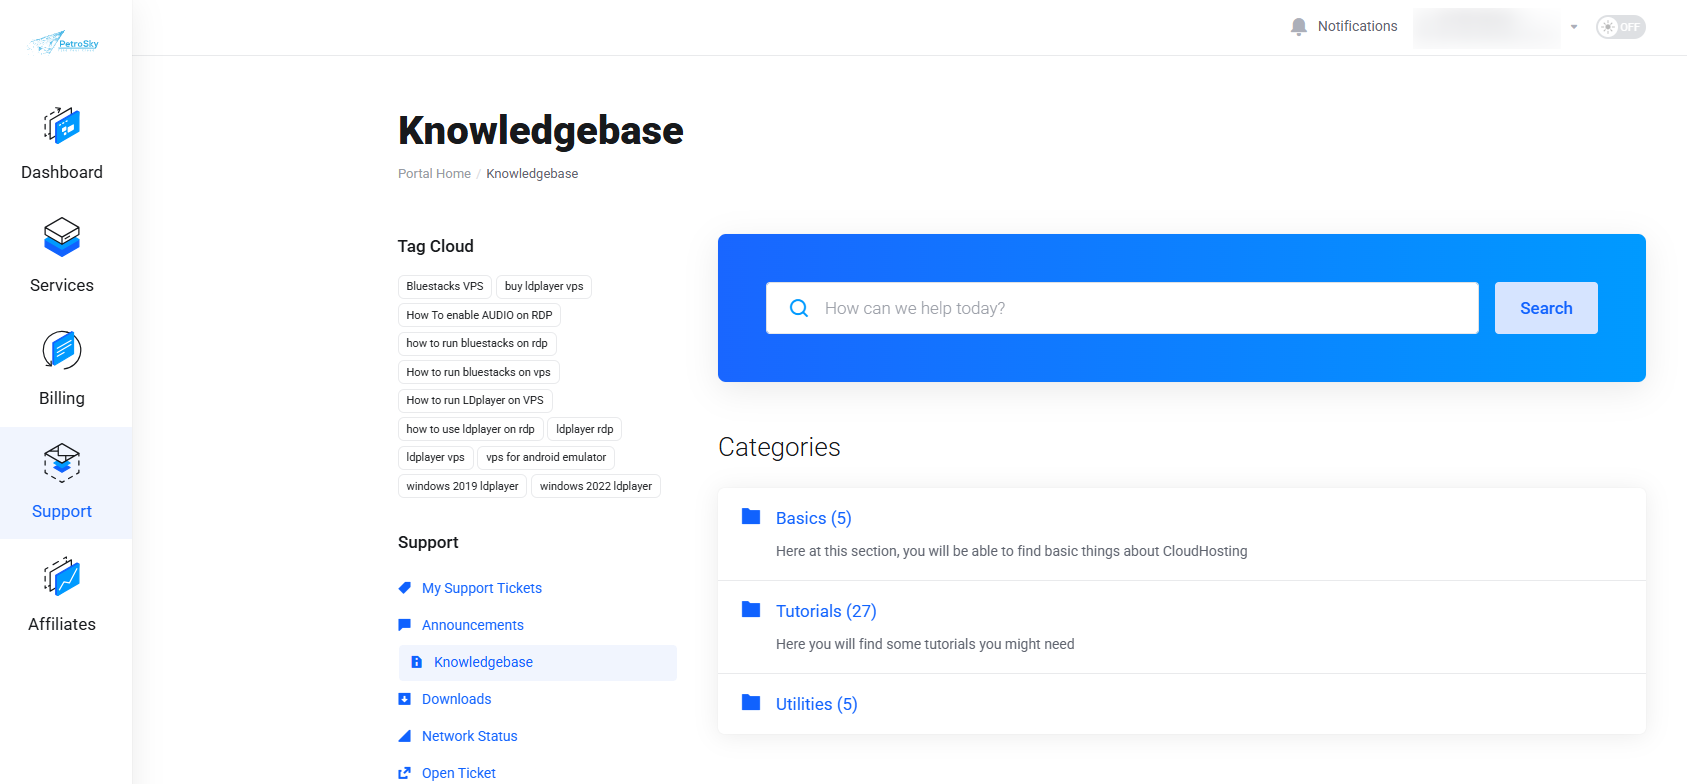Open Announcements link

pyautogui.click(x=473, y=625)
